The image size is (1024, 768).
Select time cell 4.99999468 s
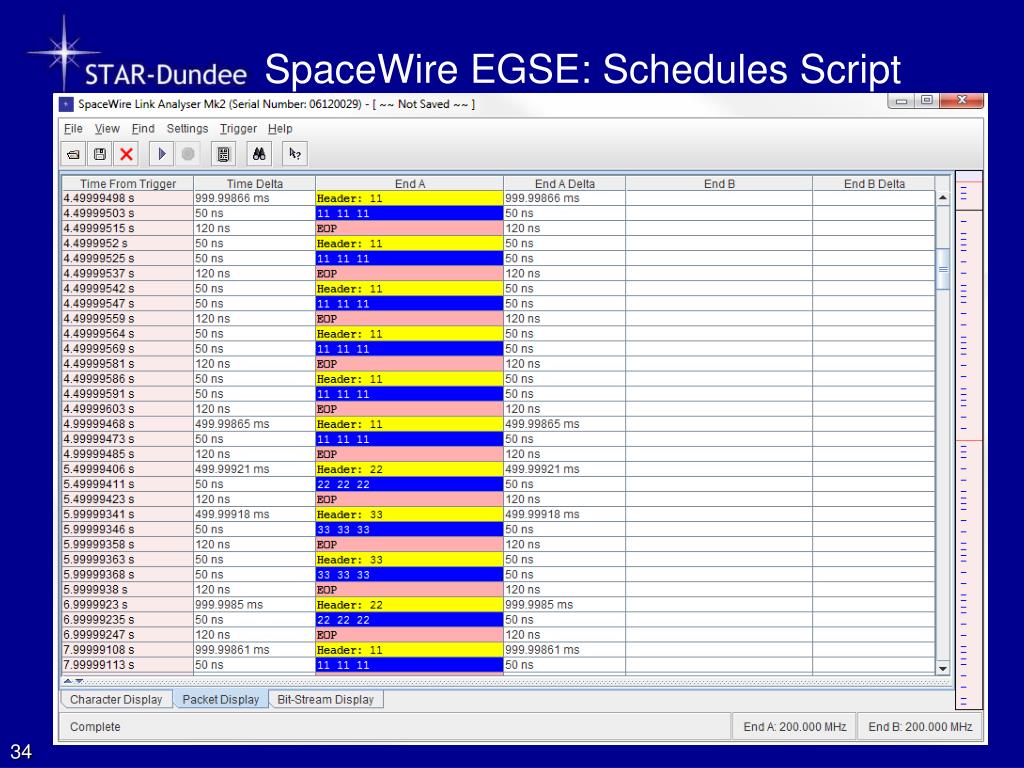pyautogui.click(x=128, y=424)
